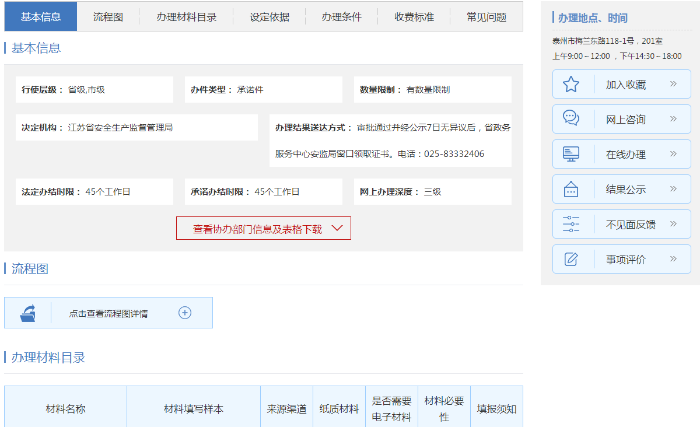Click the double arrow next to 在线办理
The height and width of the screenshot is (427, 700).
tap(673, 154)
